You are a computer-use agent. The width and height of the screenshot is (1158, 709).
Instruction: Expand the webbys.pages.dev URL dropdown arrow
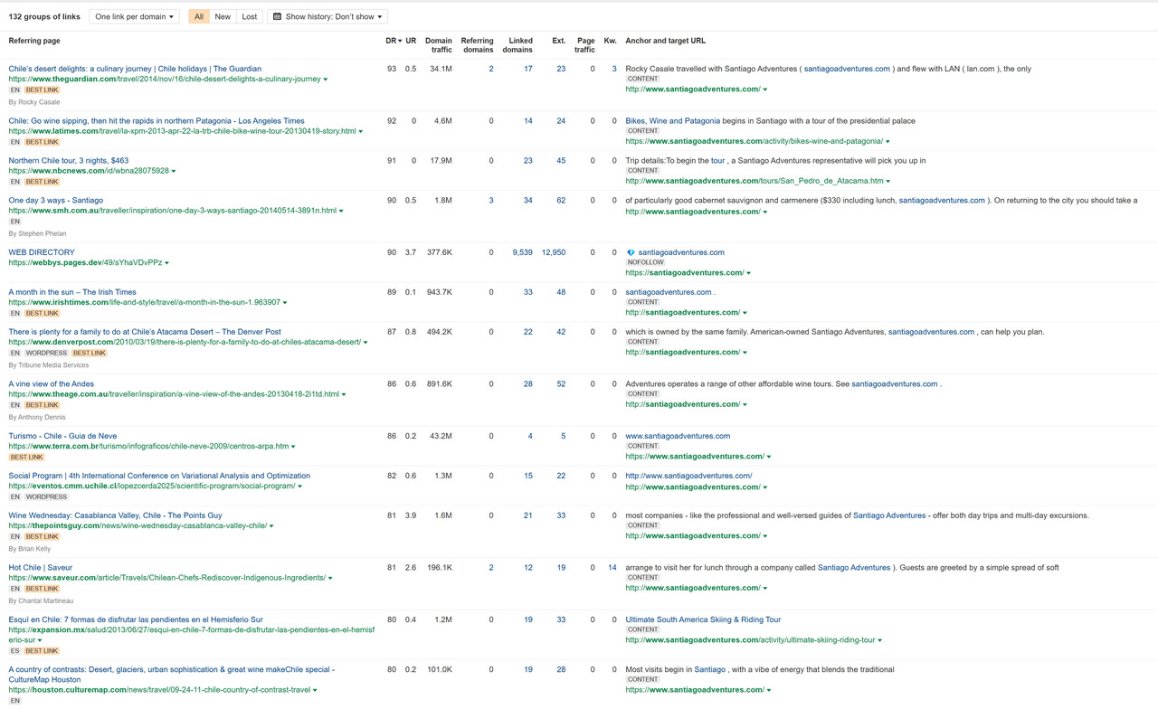[x=167, y=263]
